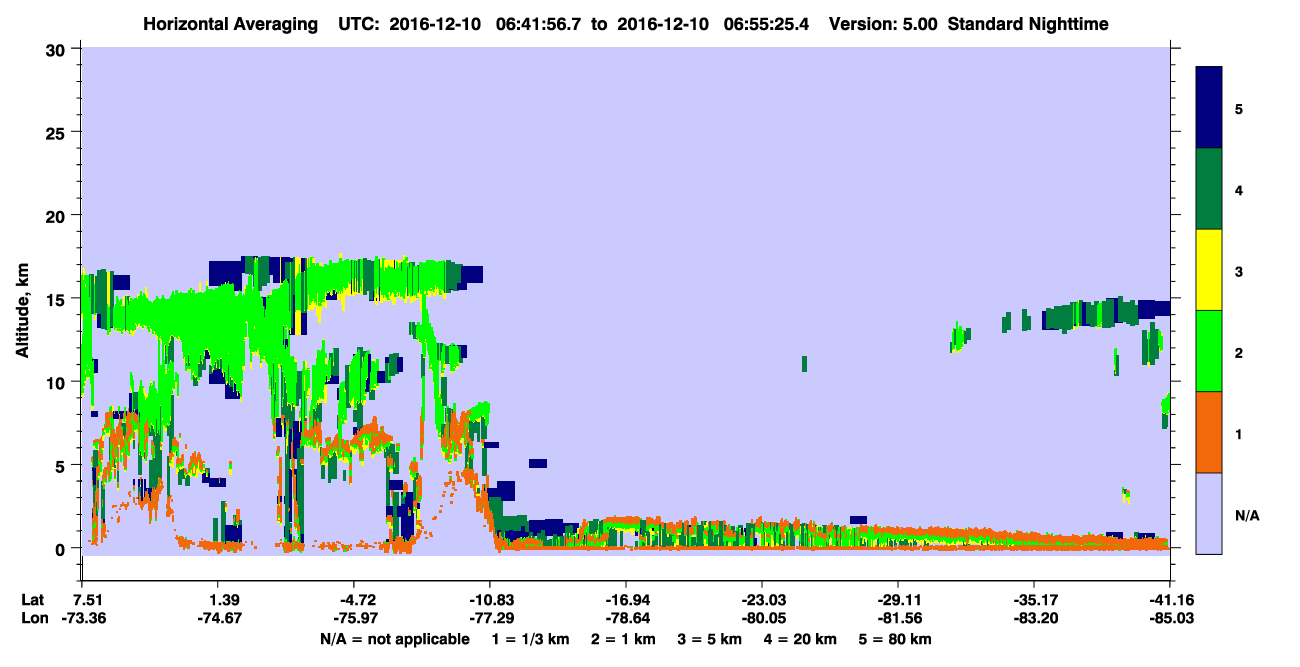1300x667 pixels.
Task: Click the dark green level 4 colorbar segment
Action: tap(1209, 189)
